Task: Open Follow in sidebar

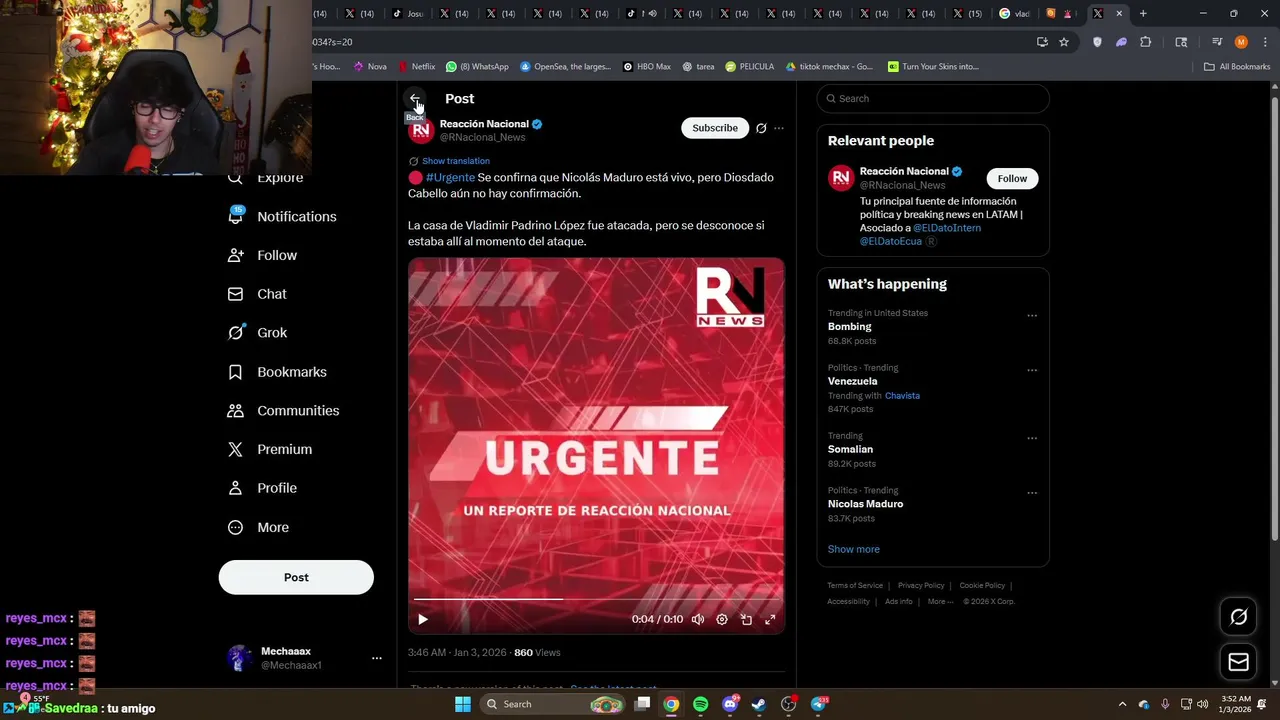Action: [x=263, y=255]
